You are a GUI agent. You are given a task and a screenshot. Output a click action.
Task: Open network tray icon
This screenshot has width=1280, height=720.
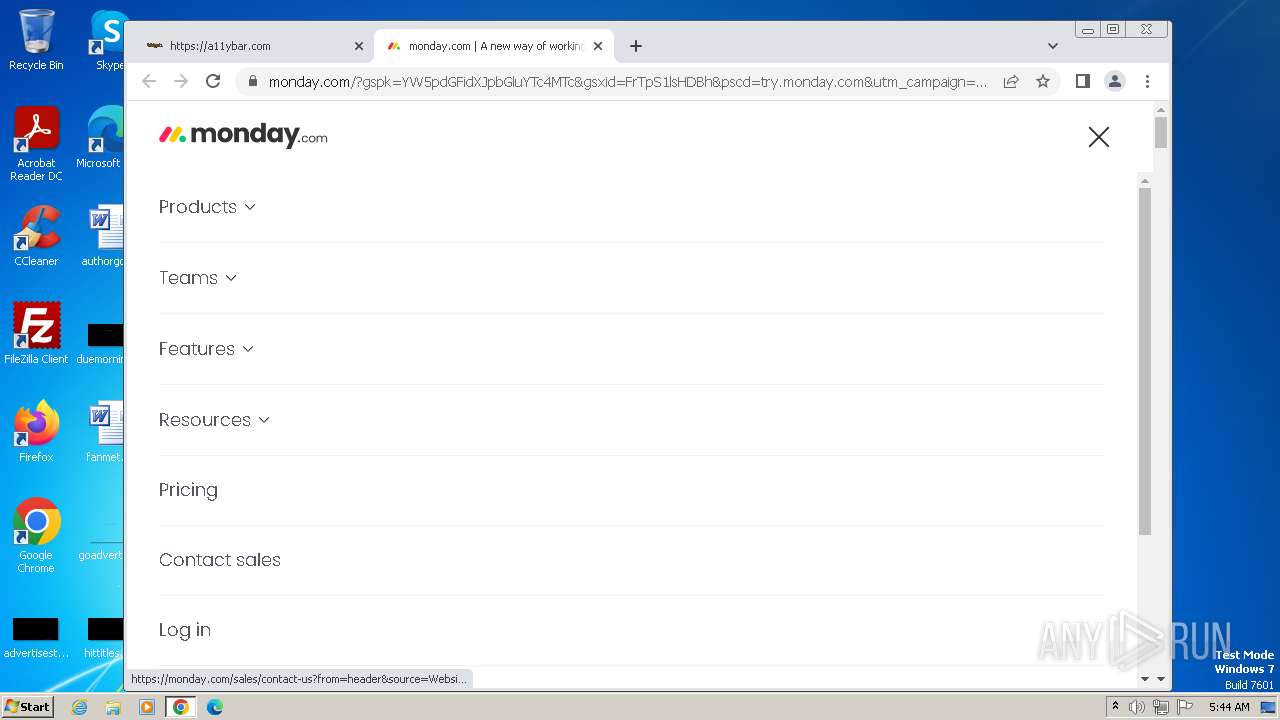tap(1161, 707)
